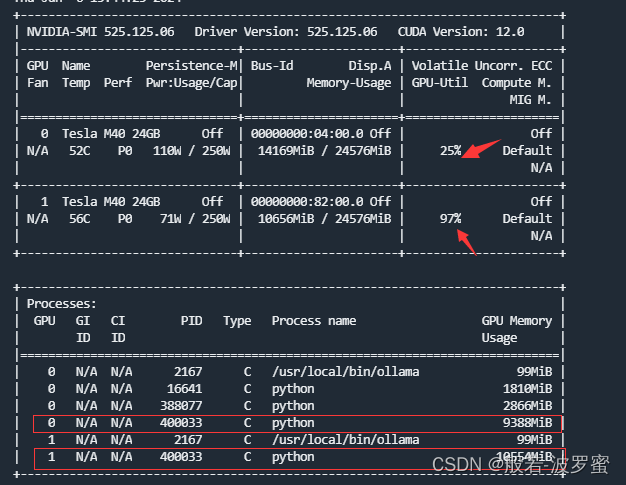Image resolution: width=626 pixels, height=485 pixels.
Task: Click 99MiB in the GPU 0 ollama row
Action: coord(534,372)
